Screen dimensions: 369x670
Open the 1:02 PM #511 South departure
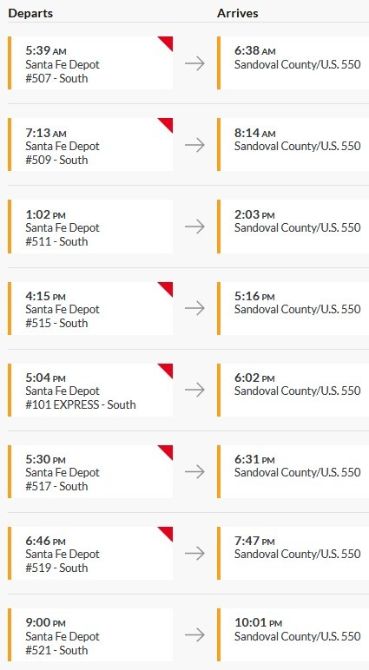point(91,226)
